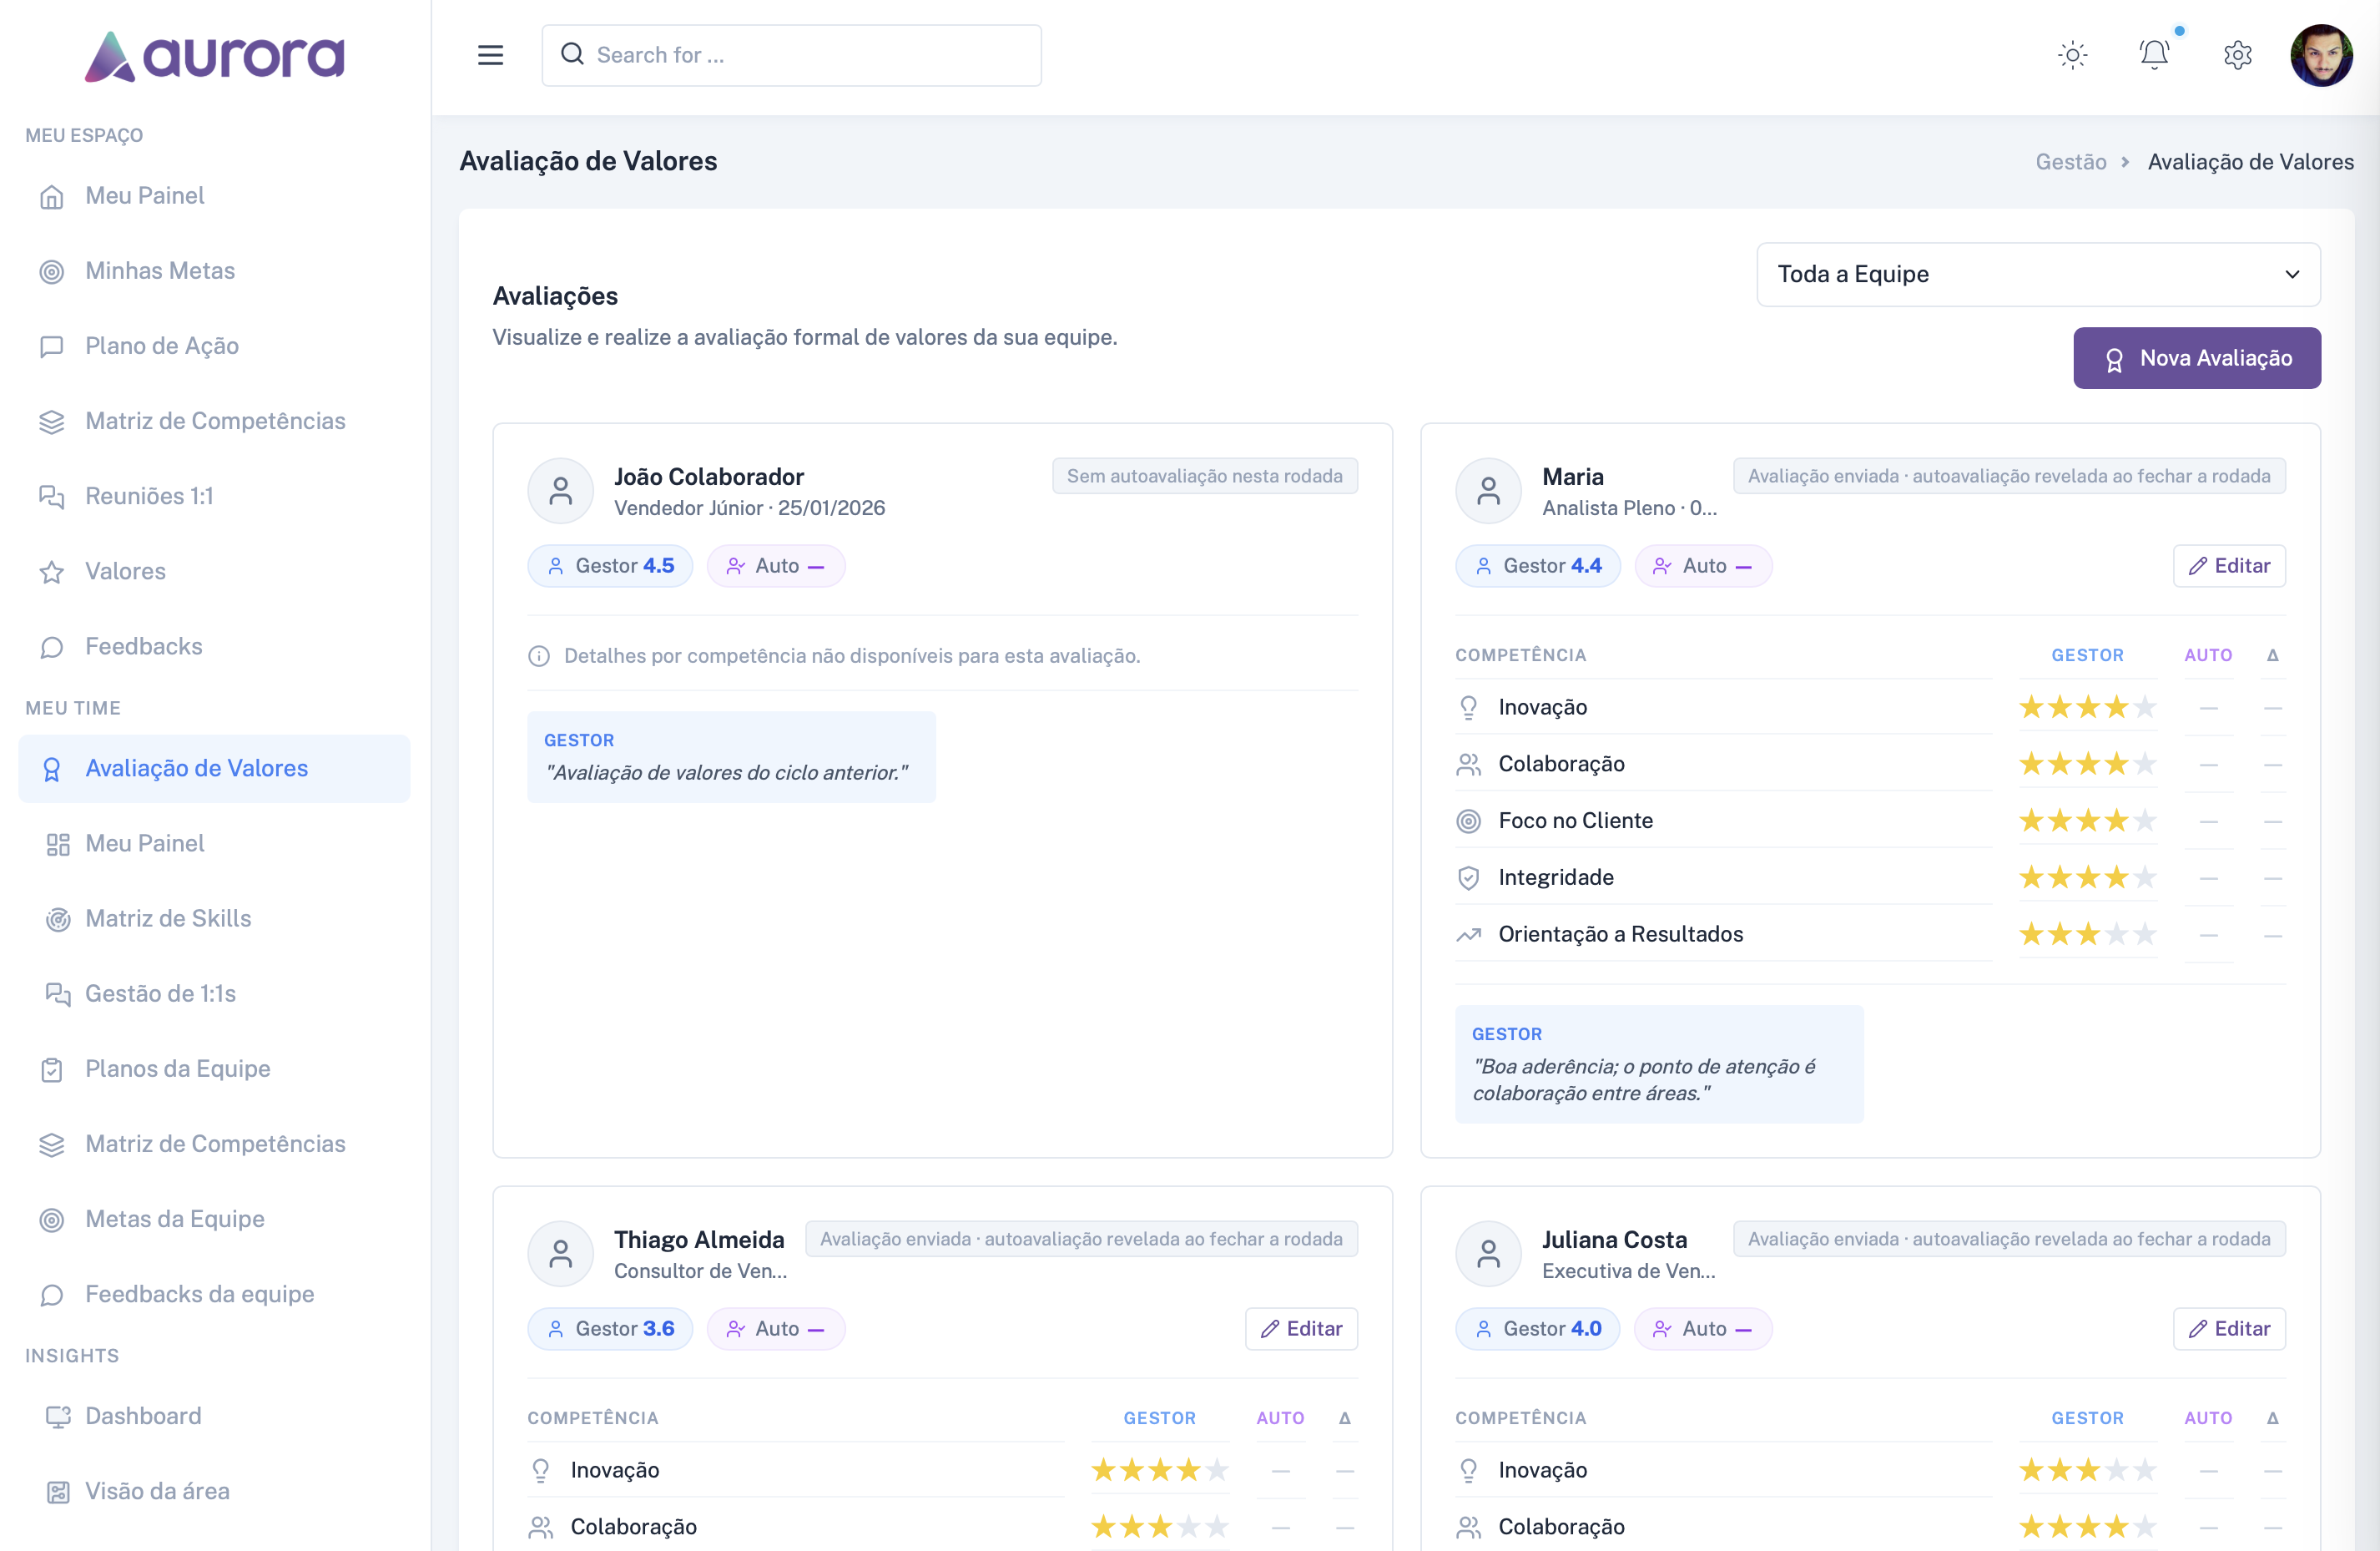
Task: Click the Feedbacks speech bubble icon
Action: coord(52,647)
